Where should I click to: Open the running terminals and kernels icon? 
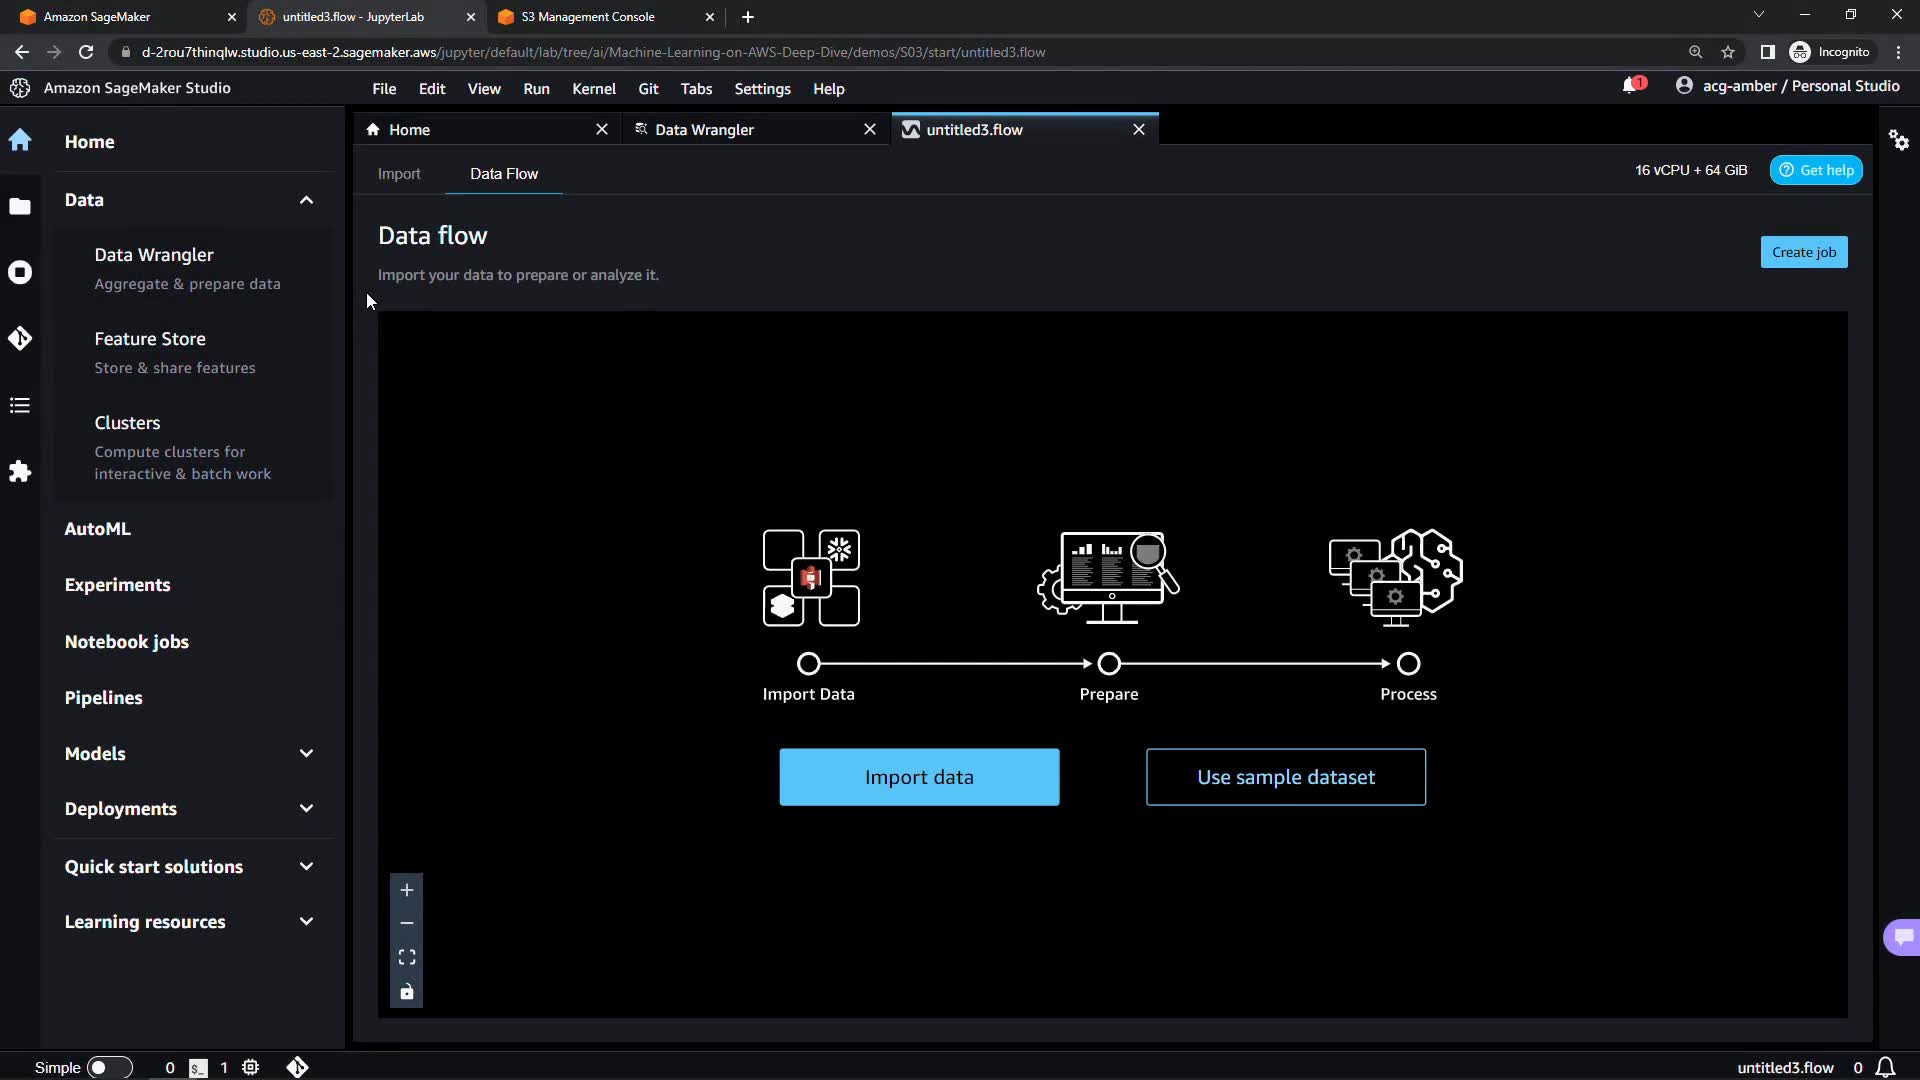pos(20,272)
